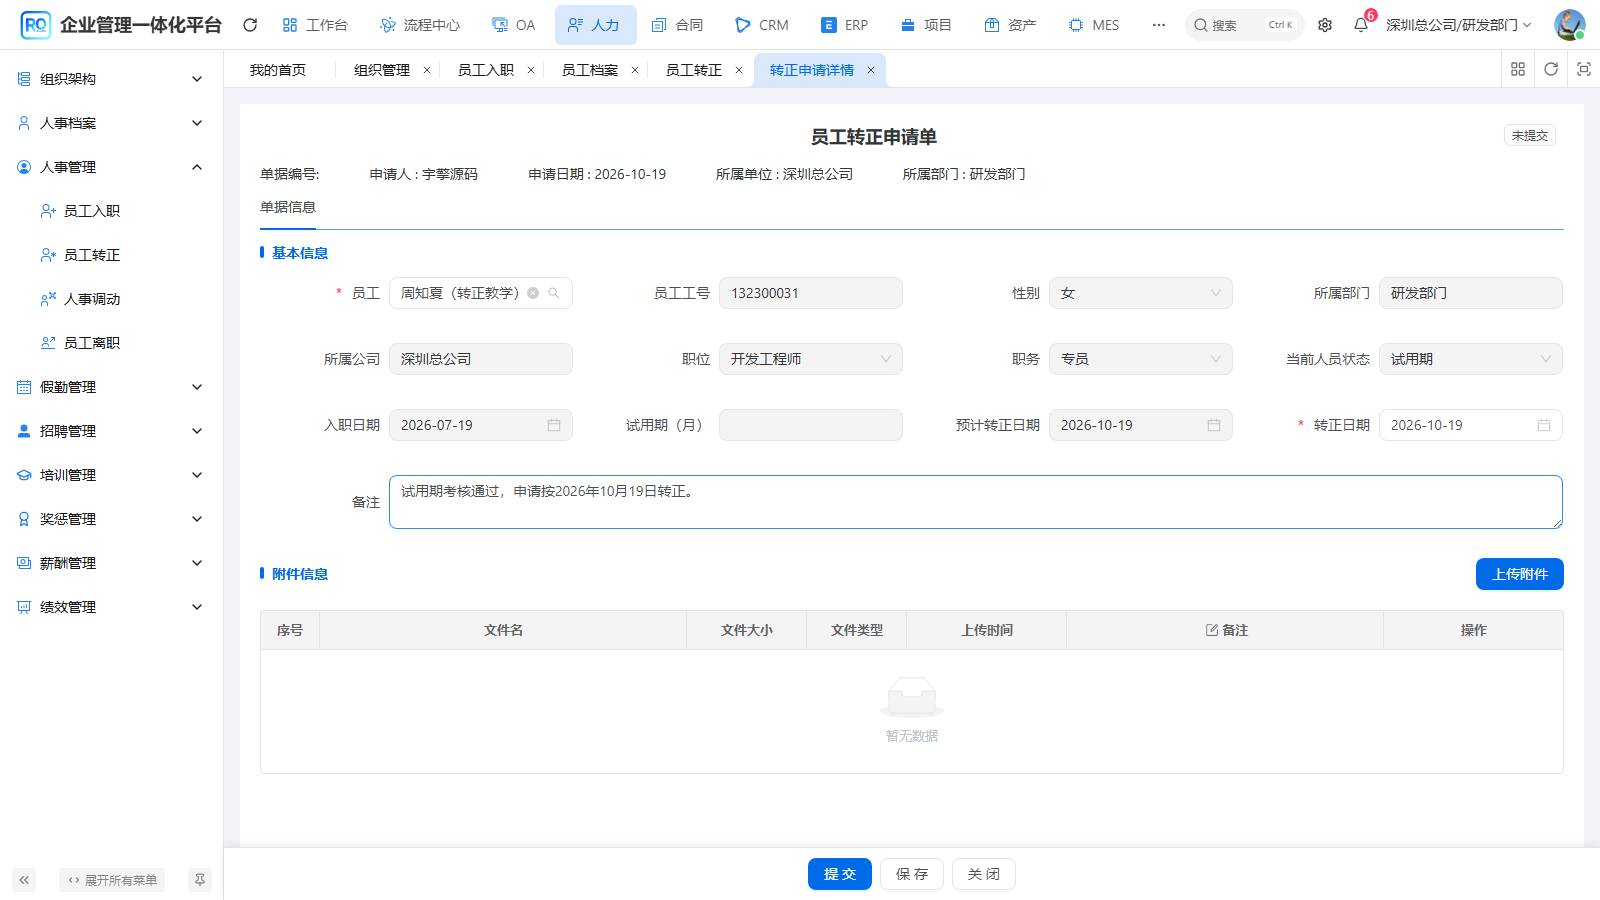
Task: Close the 员工档案 tab
Action: click(635, 70)
